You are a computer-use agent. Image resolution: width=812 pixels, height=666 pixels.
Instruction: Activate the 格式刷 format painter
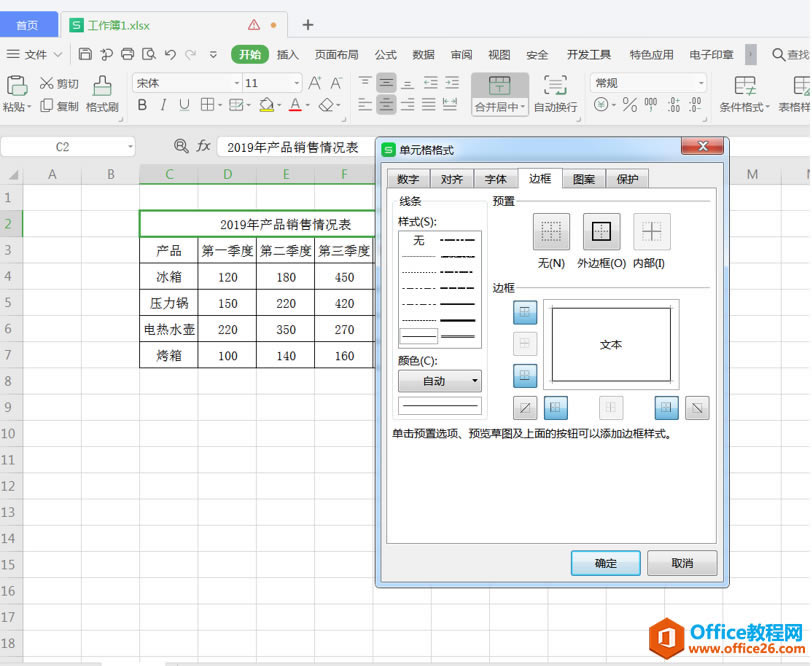point(102,94)
